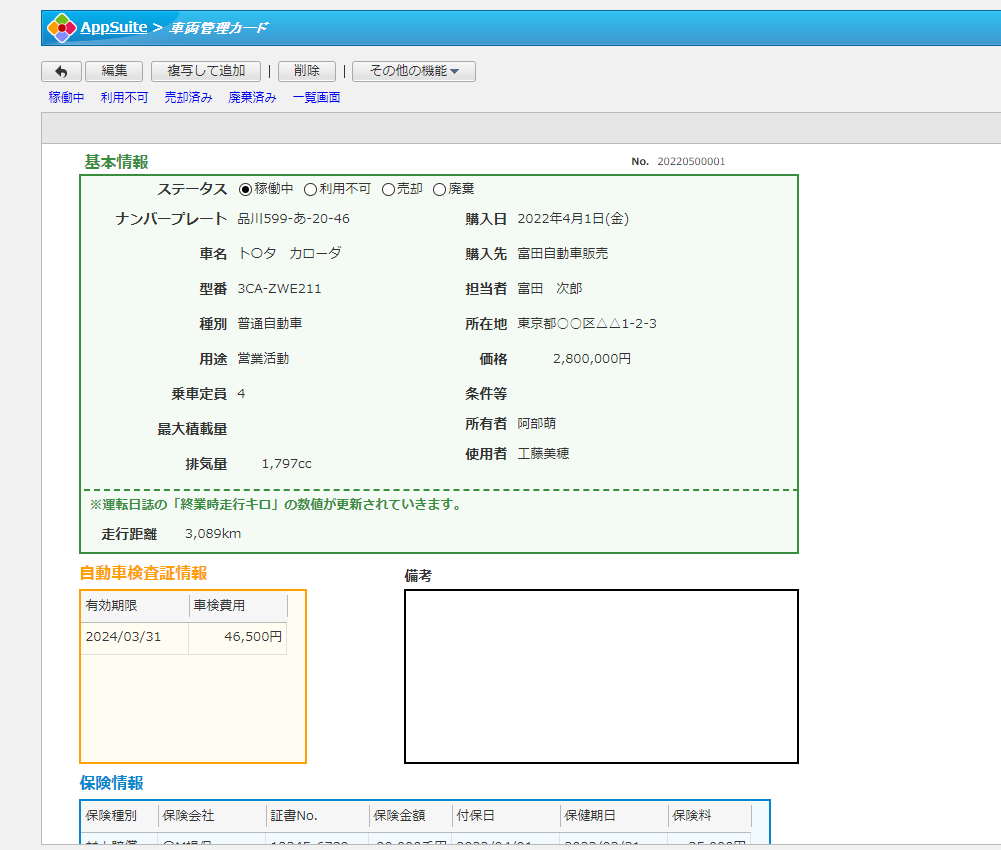
Task: Open the 廃棄済み filter link
Action: coord(252,97)
